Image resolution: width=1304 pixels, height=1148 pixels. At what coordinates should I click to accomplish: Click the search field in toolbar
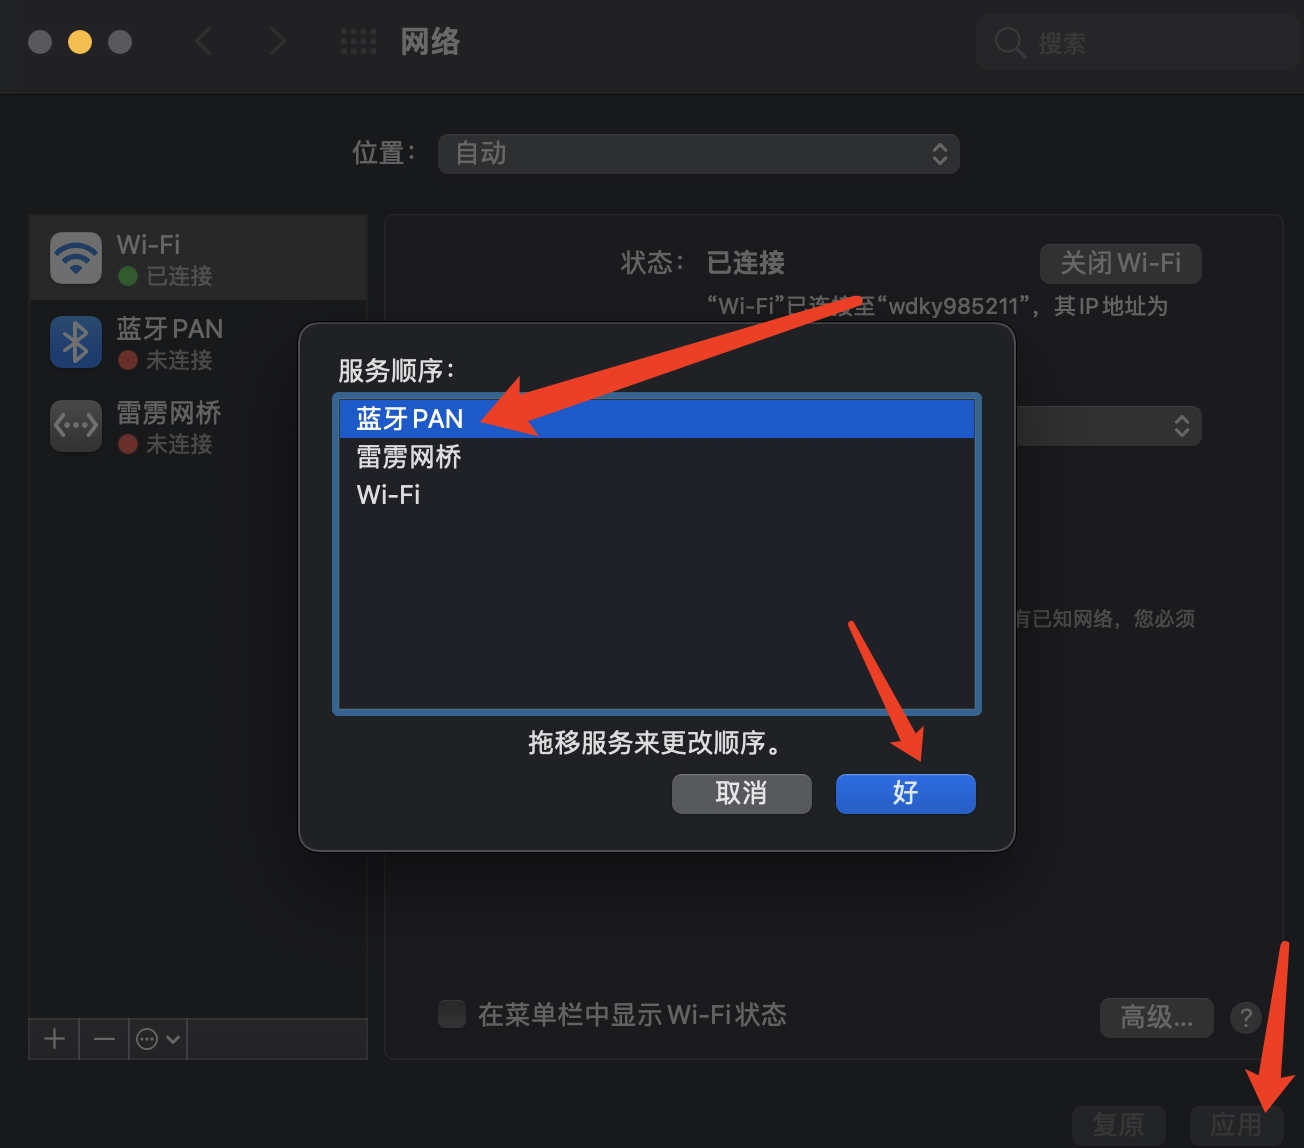[x=1137, y=42]
